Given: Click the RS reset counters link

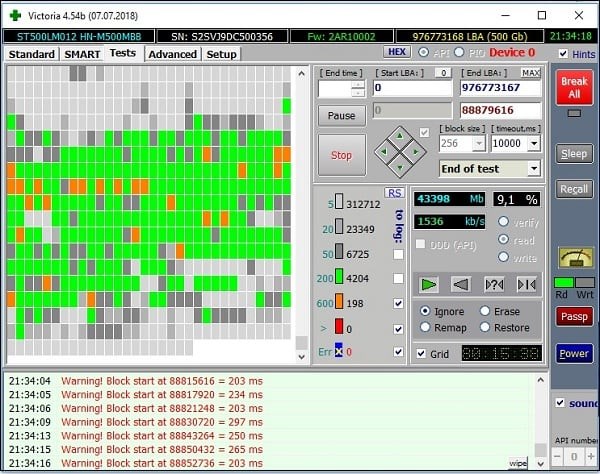Looking at the screenshot, I should click(395, 193).
